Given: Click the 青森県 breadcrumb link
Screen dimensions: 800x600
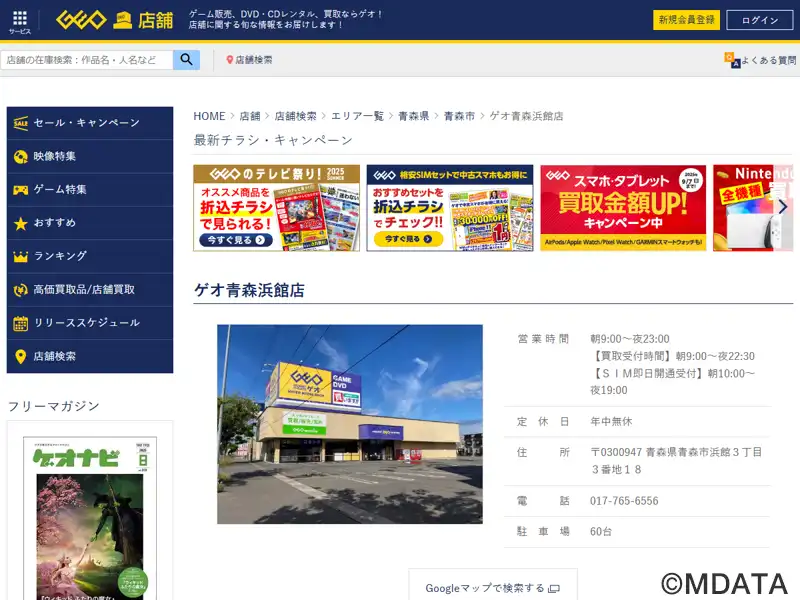Looking at the screenshot, I should click(x=413, y=116).
